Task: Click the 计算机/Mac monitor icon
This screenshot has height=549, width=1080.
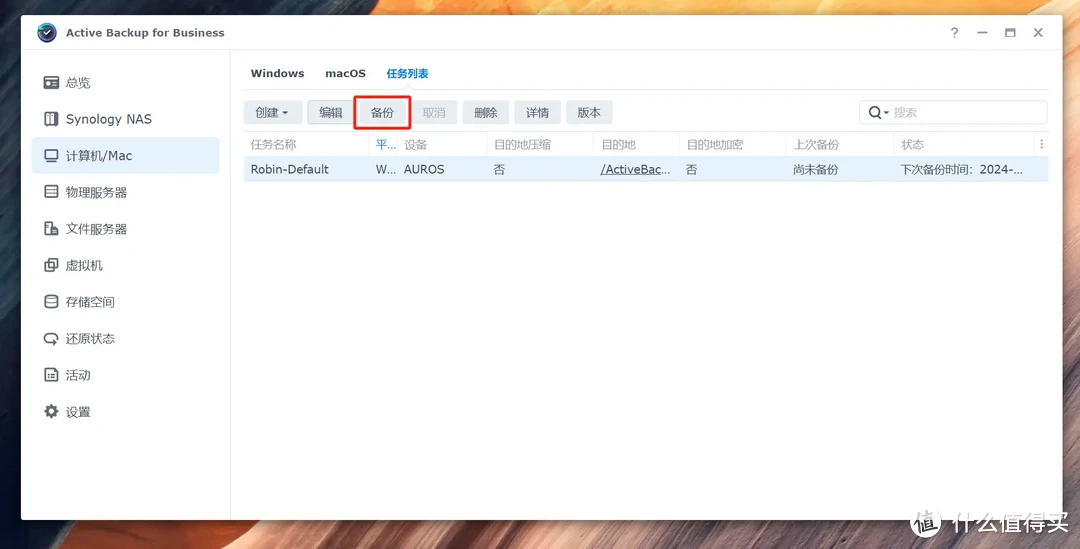Action: 52,156
